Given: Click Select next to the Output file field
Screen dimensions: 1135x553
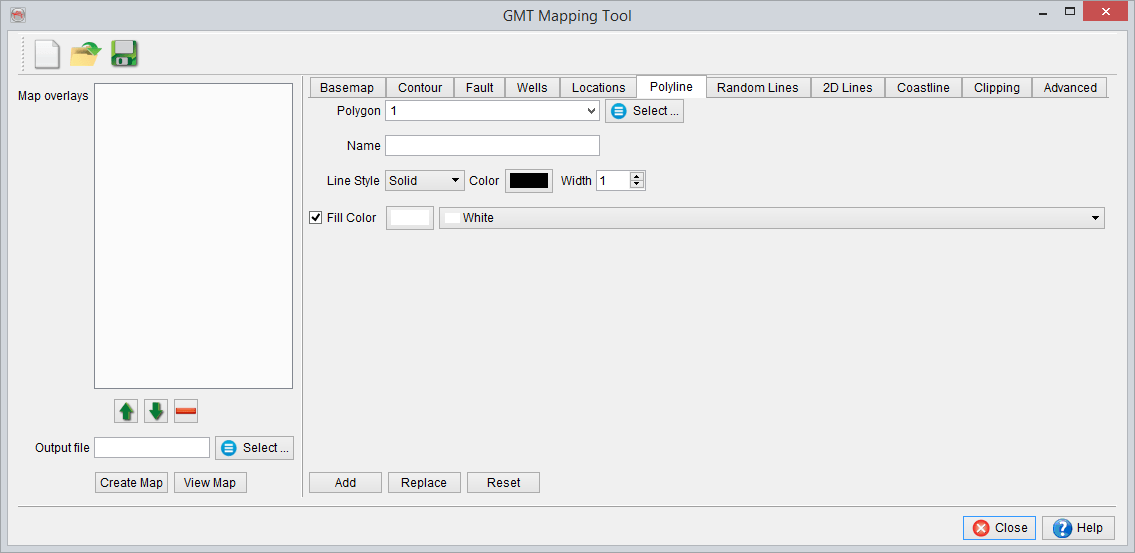Looking at the screenshot, I should tap(255, 448).
